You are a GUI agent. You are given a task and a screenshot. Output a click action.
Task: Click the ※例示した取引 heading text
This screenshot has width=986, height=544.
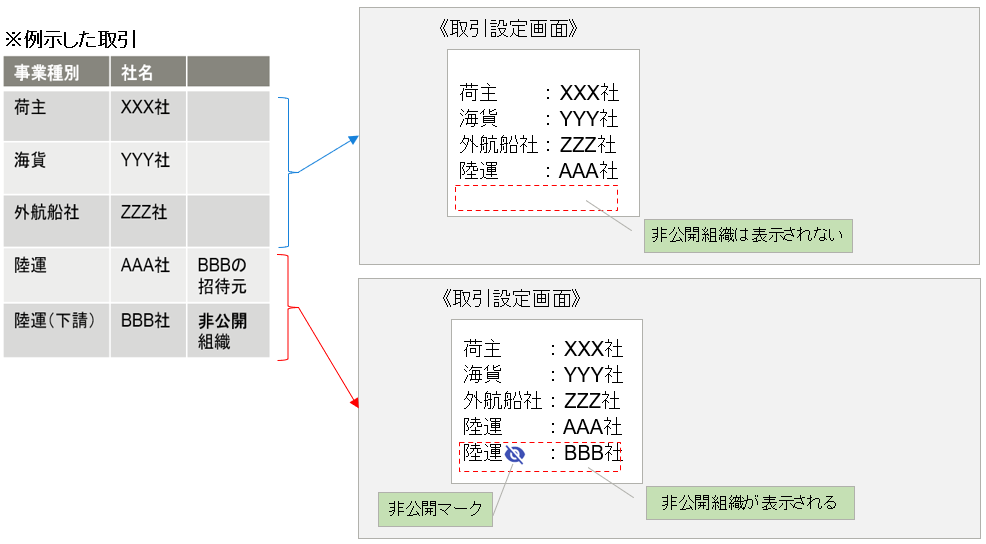click(x=70, y=40)
